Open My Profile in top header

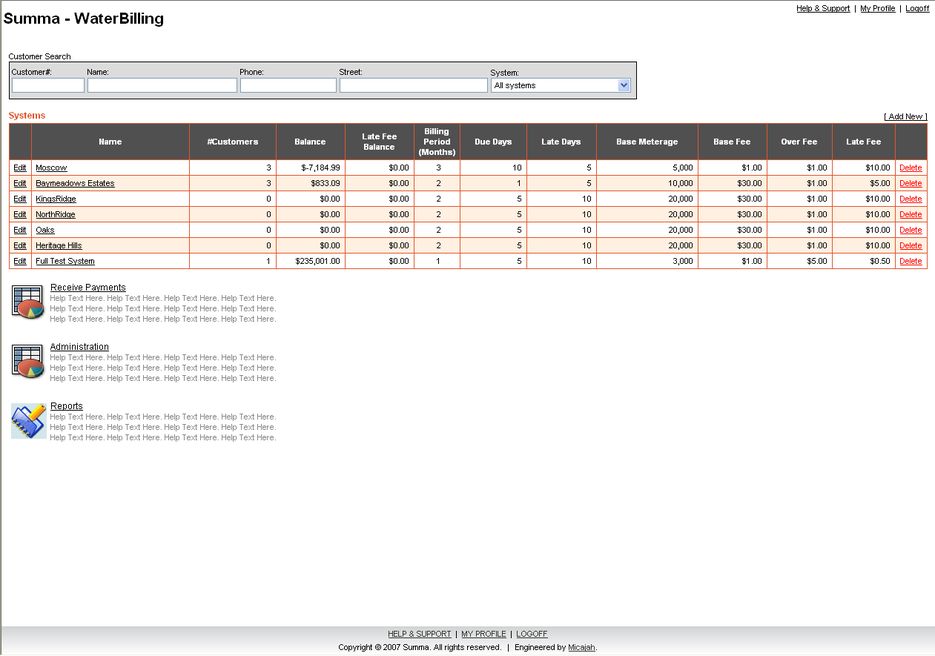coord(877,8)
